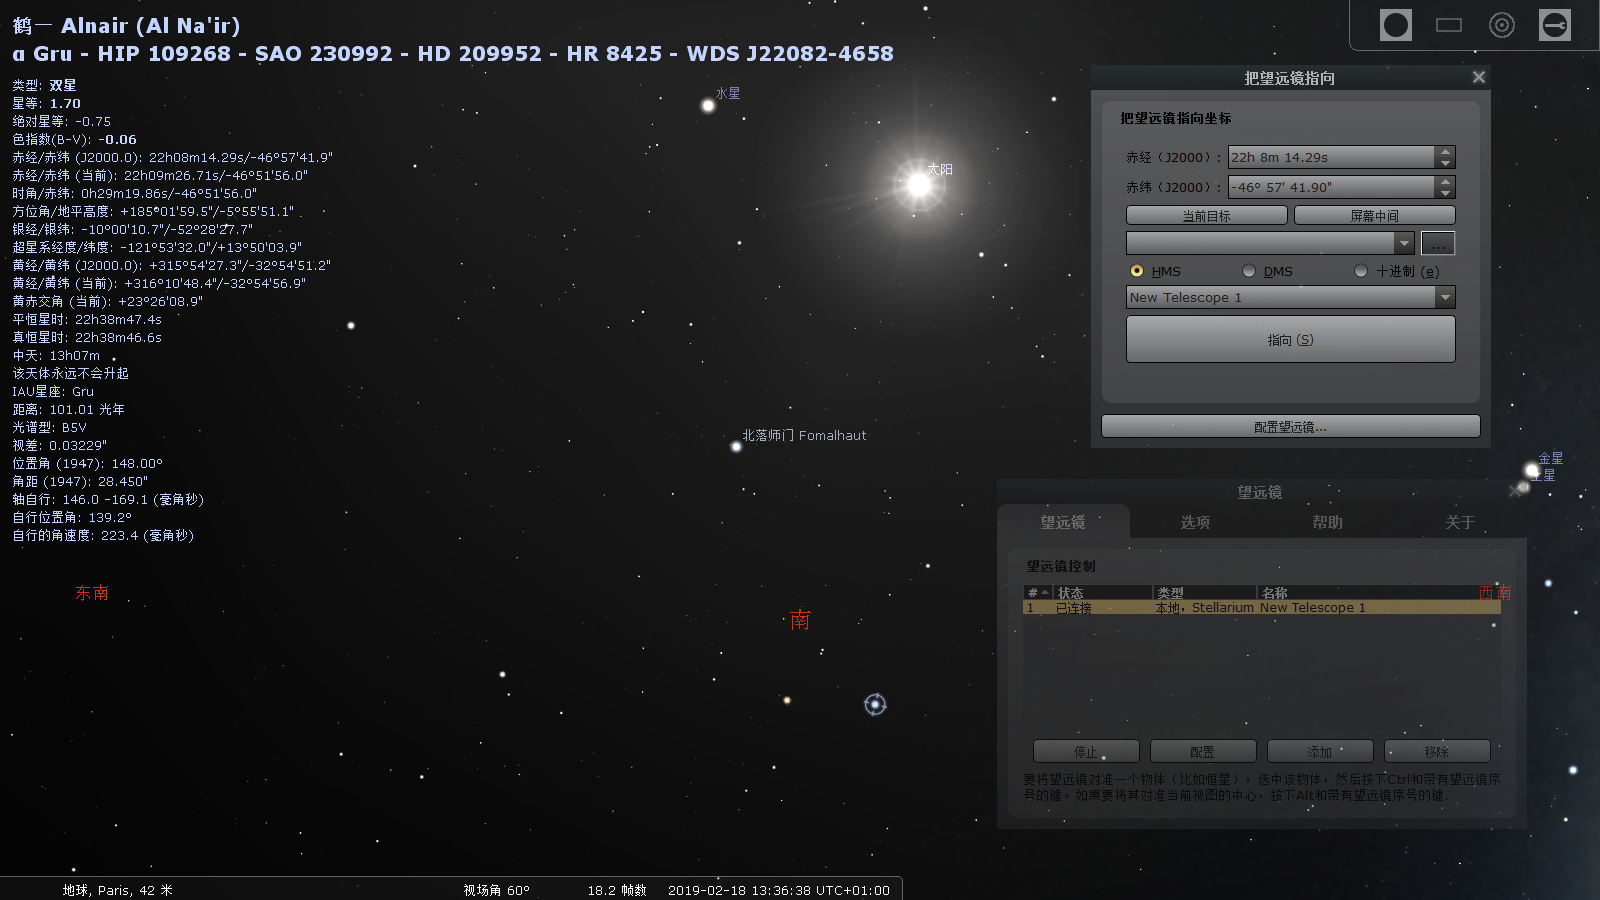
Task: Click the 太阳 Sun in the sky
Action: click(919, 184)
